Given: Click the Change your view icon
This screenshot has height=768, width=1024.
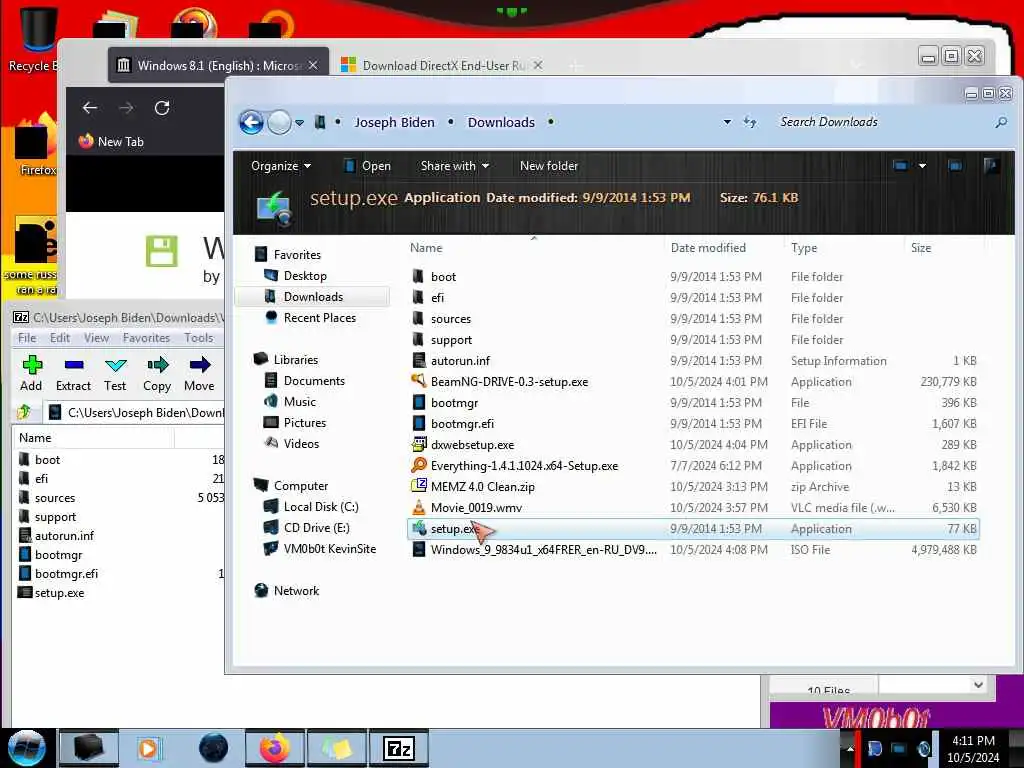Looking at the screenshot, I should (901, 166).
